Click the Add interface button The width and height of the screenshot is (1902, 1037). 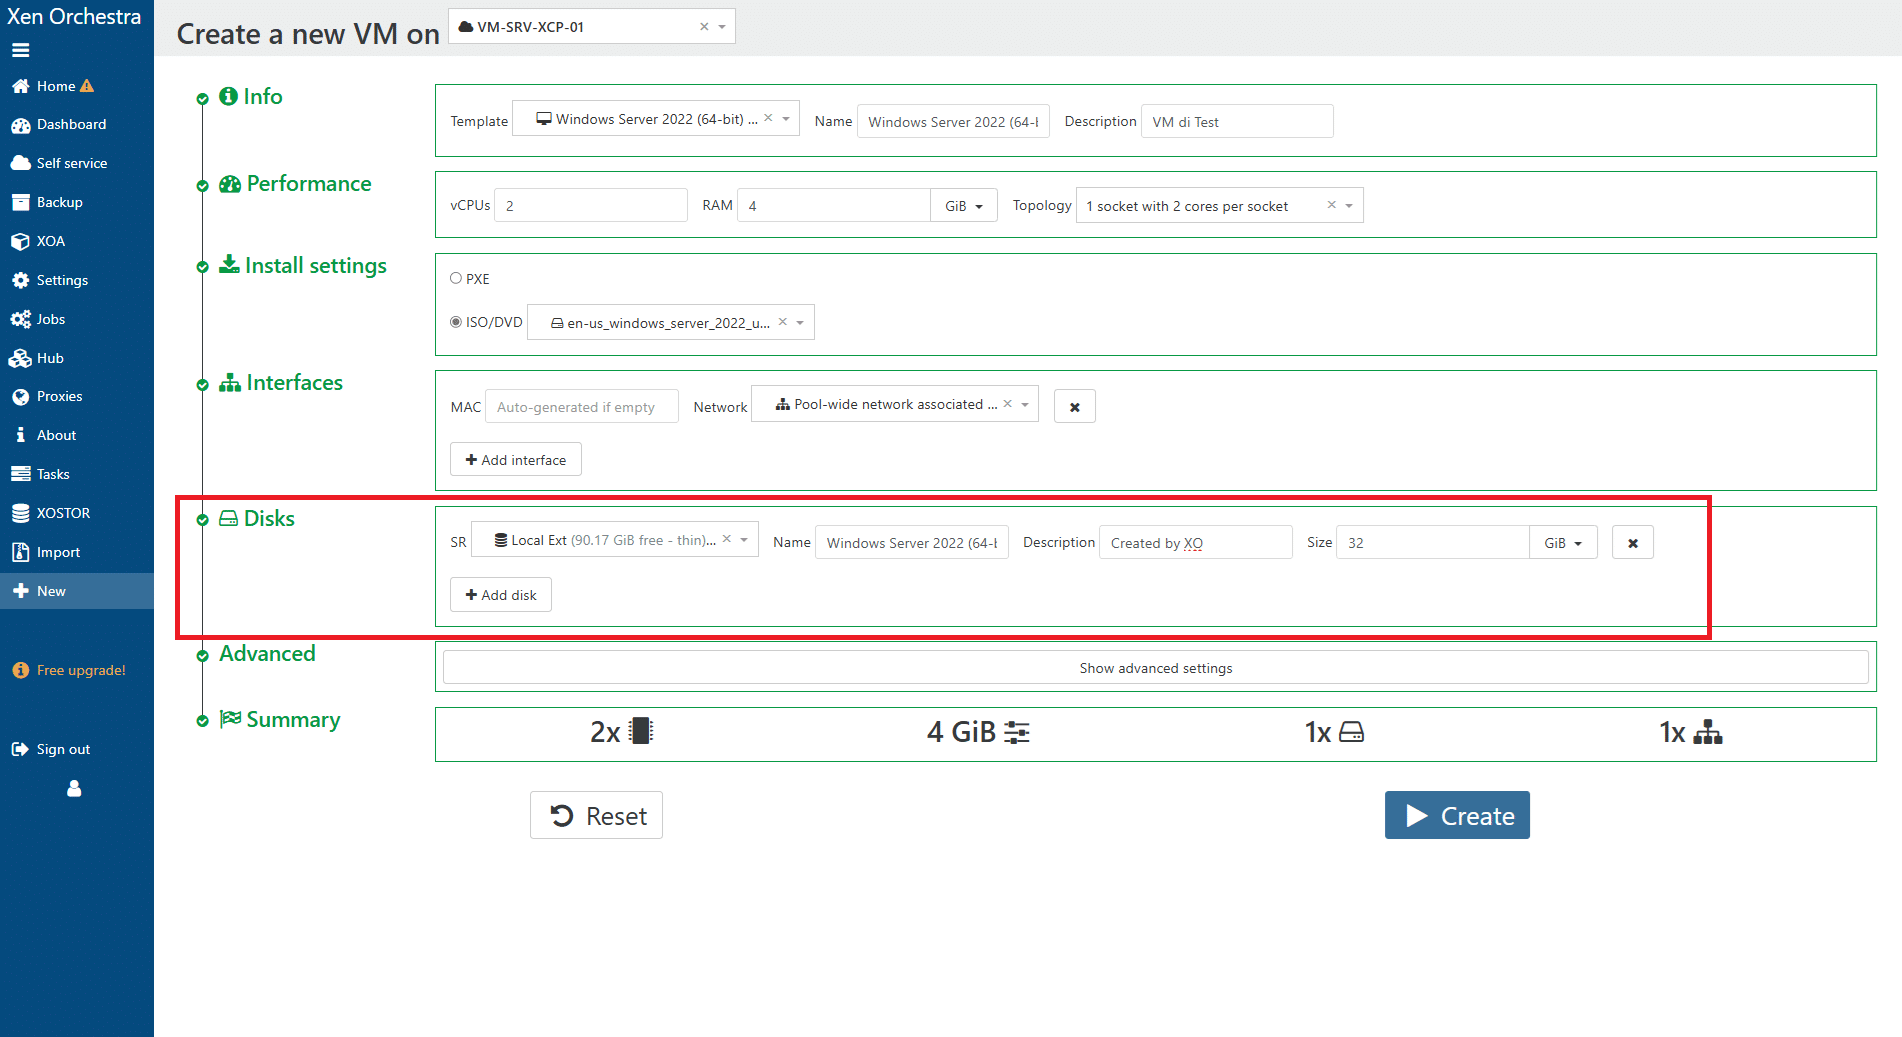pos(516,460)
